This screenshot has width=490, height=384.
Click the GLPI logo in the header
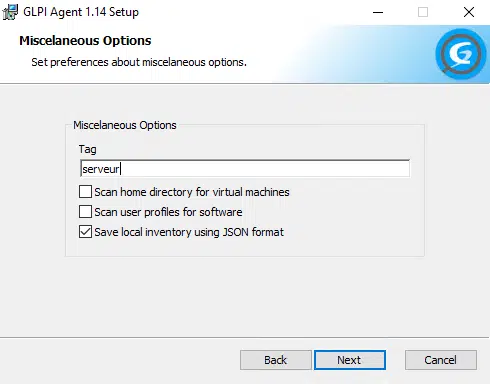point(461,54)
